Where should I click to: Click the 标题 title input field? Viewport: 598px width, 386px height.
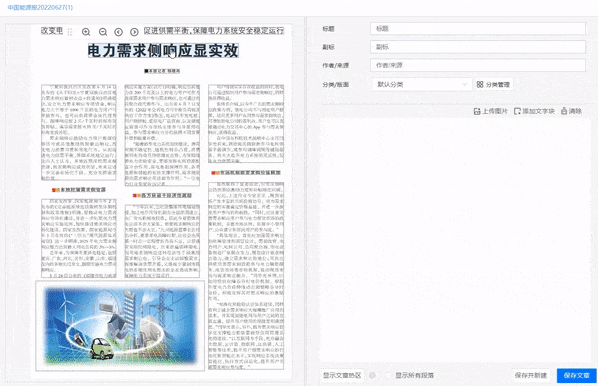click(477, 29)
